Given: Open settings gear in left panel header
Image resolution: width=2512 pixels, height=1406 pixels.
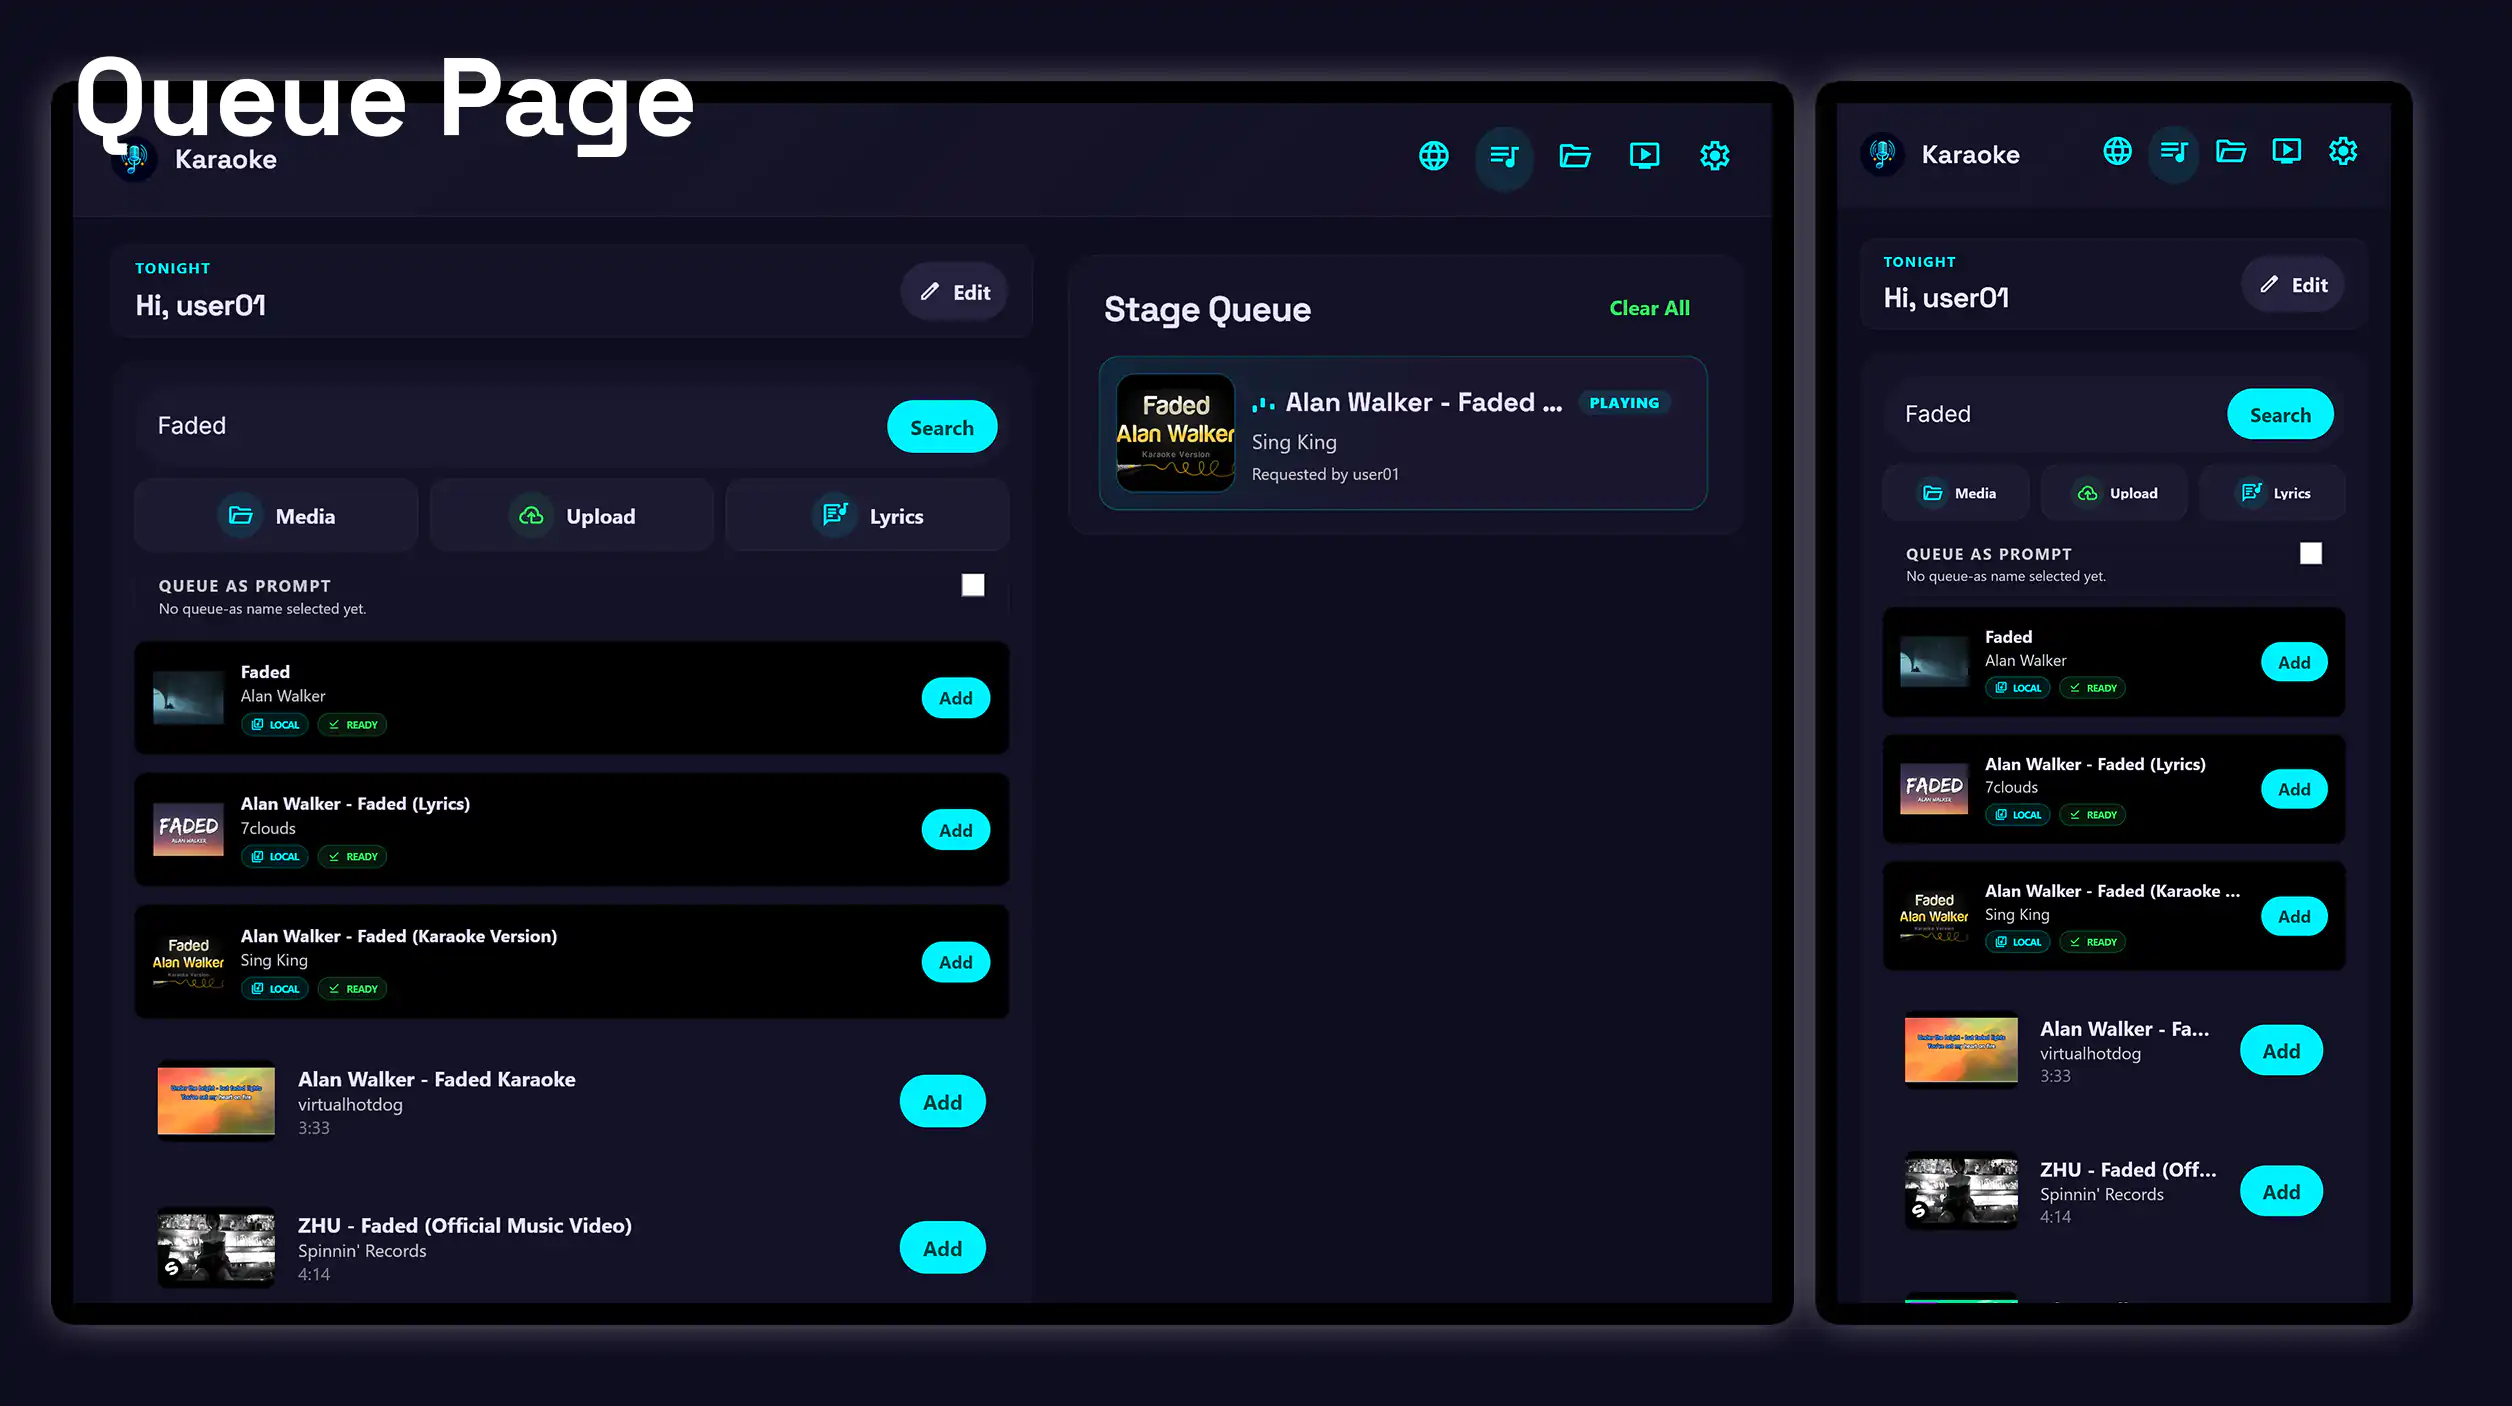Looking at the screenshot, I should [x=1715, y=156].
